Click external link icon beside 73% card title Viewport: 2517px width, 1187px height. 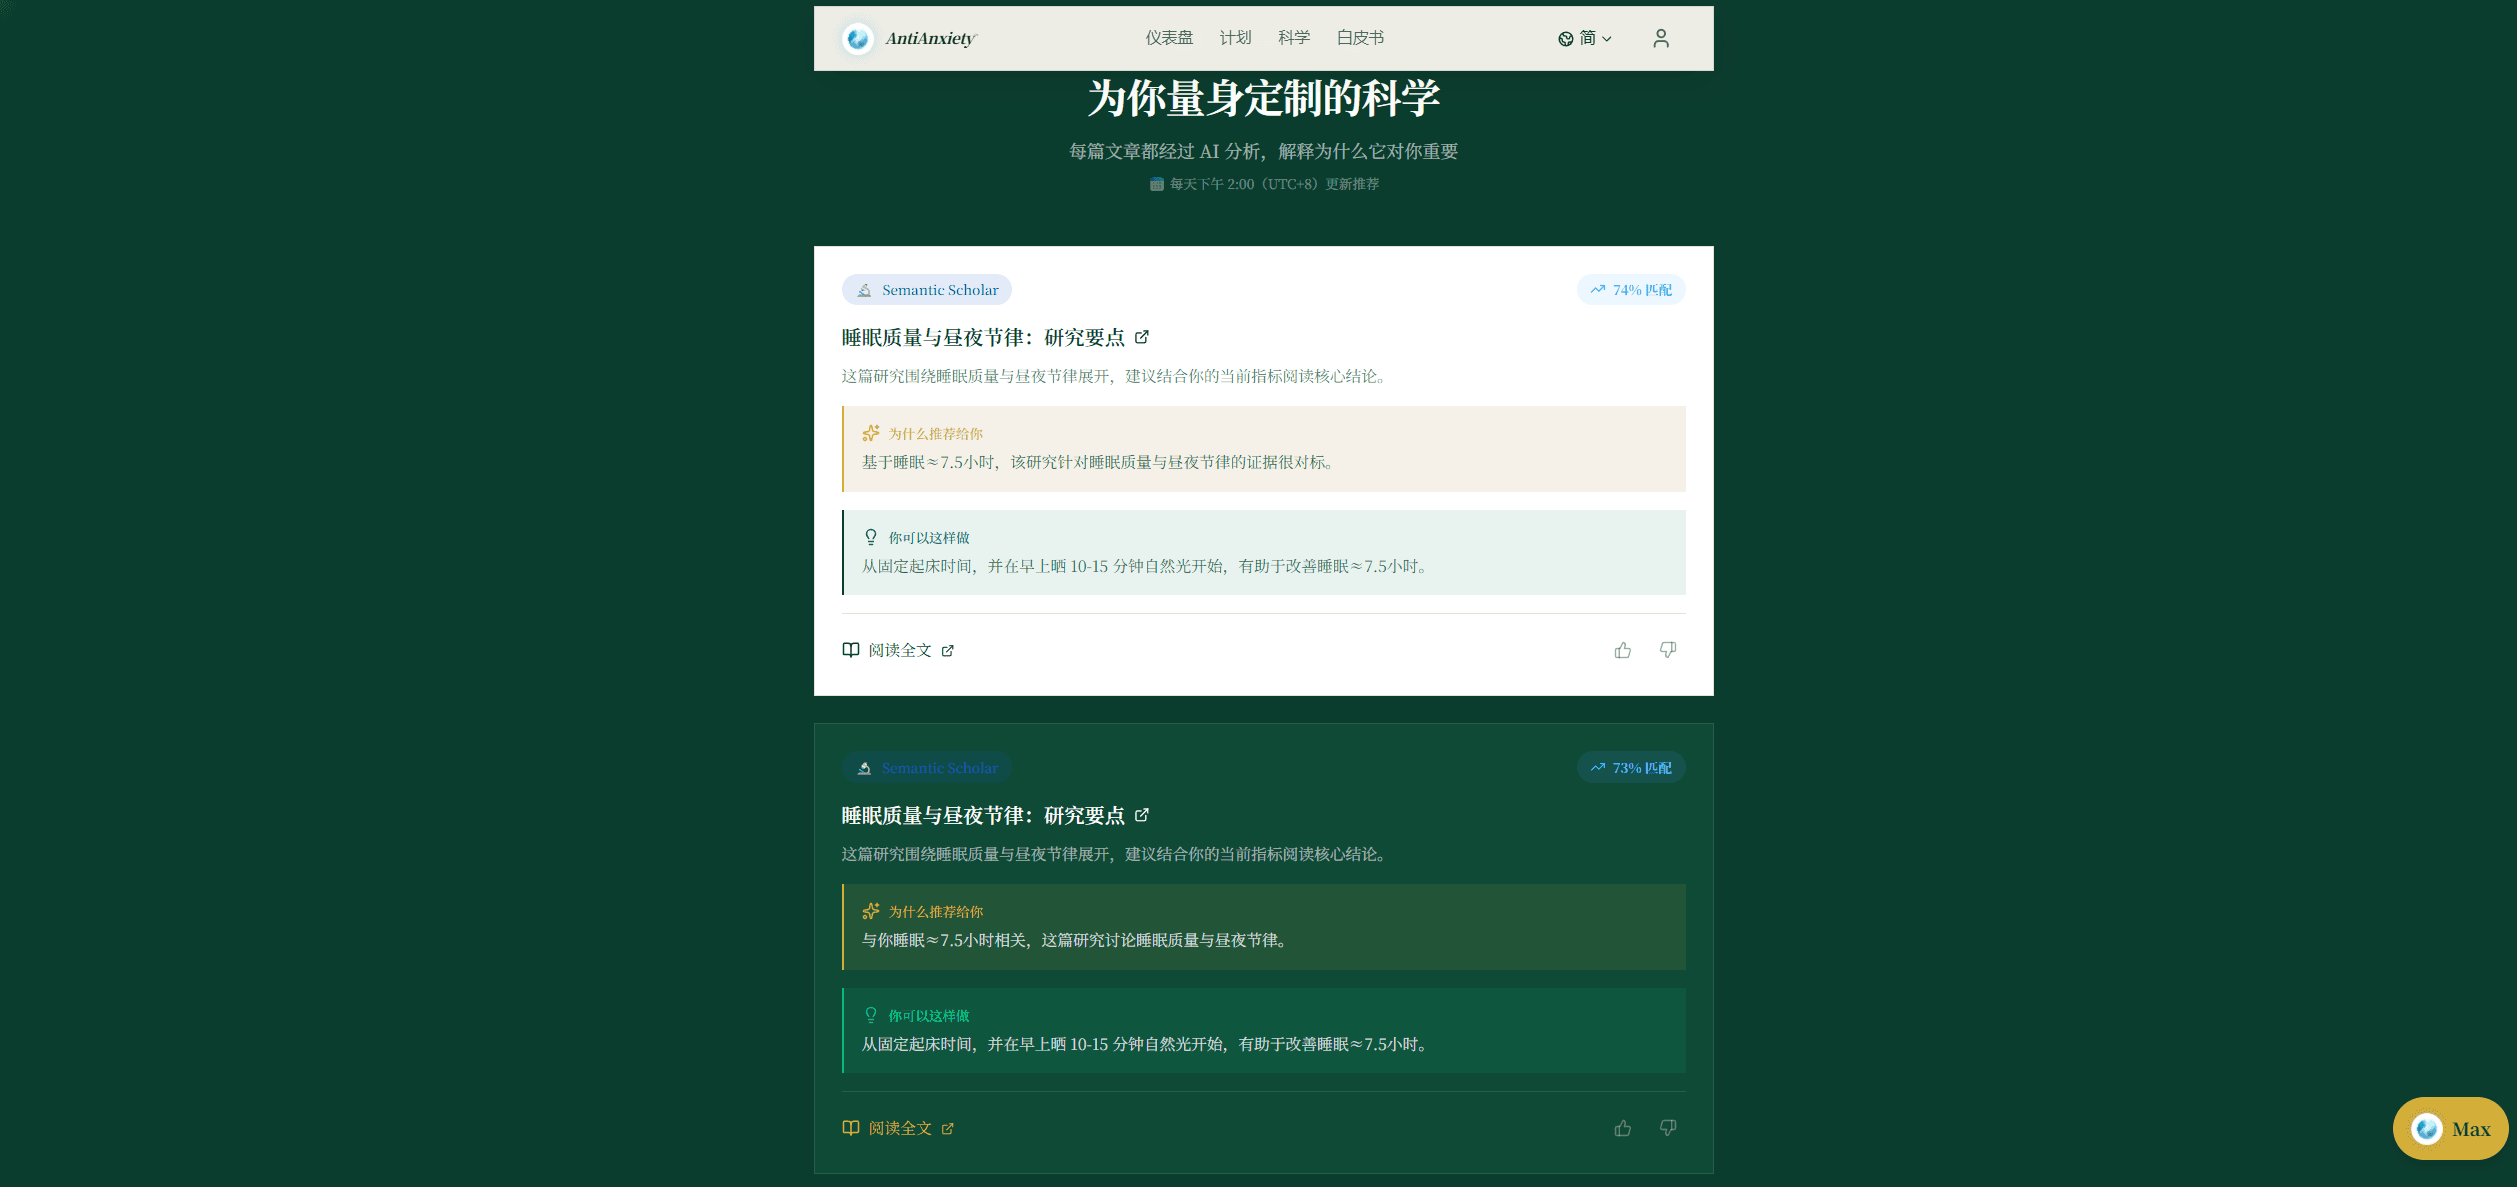[x=1142, y=815]
